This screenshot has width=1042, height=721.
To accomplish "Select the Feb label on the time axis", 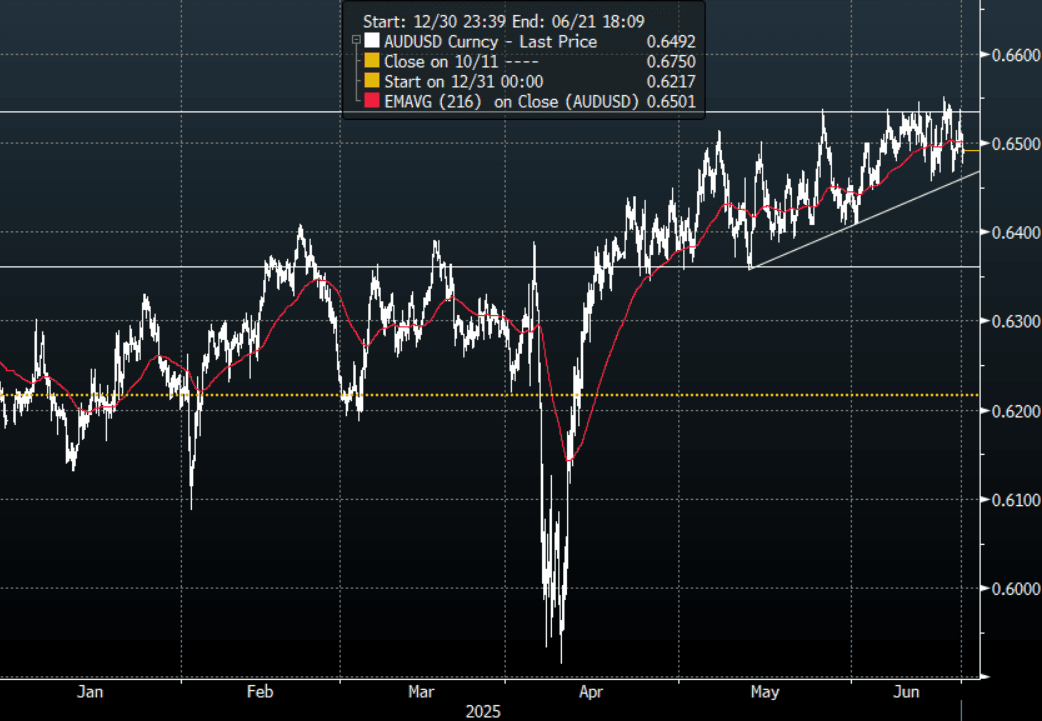I will pos(260,692).
